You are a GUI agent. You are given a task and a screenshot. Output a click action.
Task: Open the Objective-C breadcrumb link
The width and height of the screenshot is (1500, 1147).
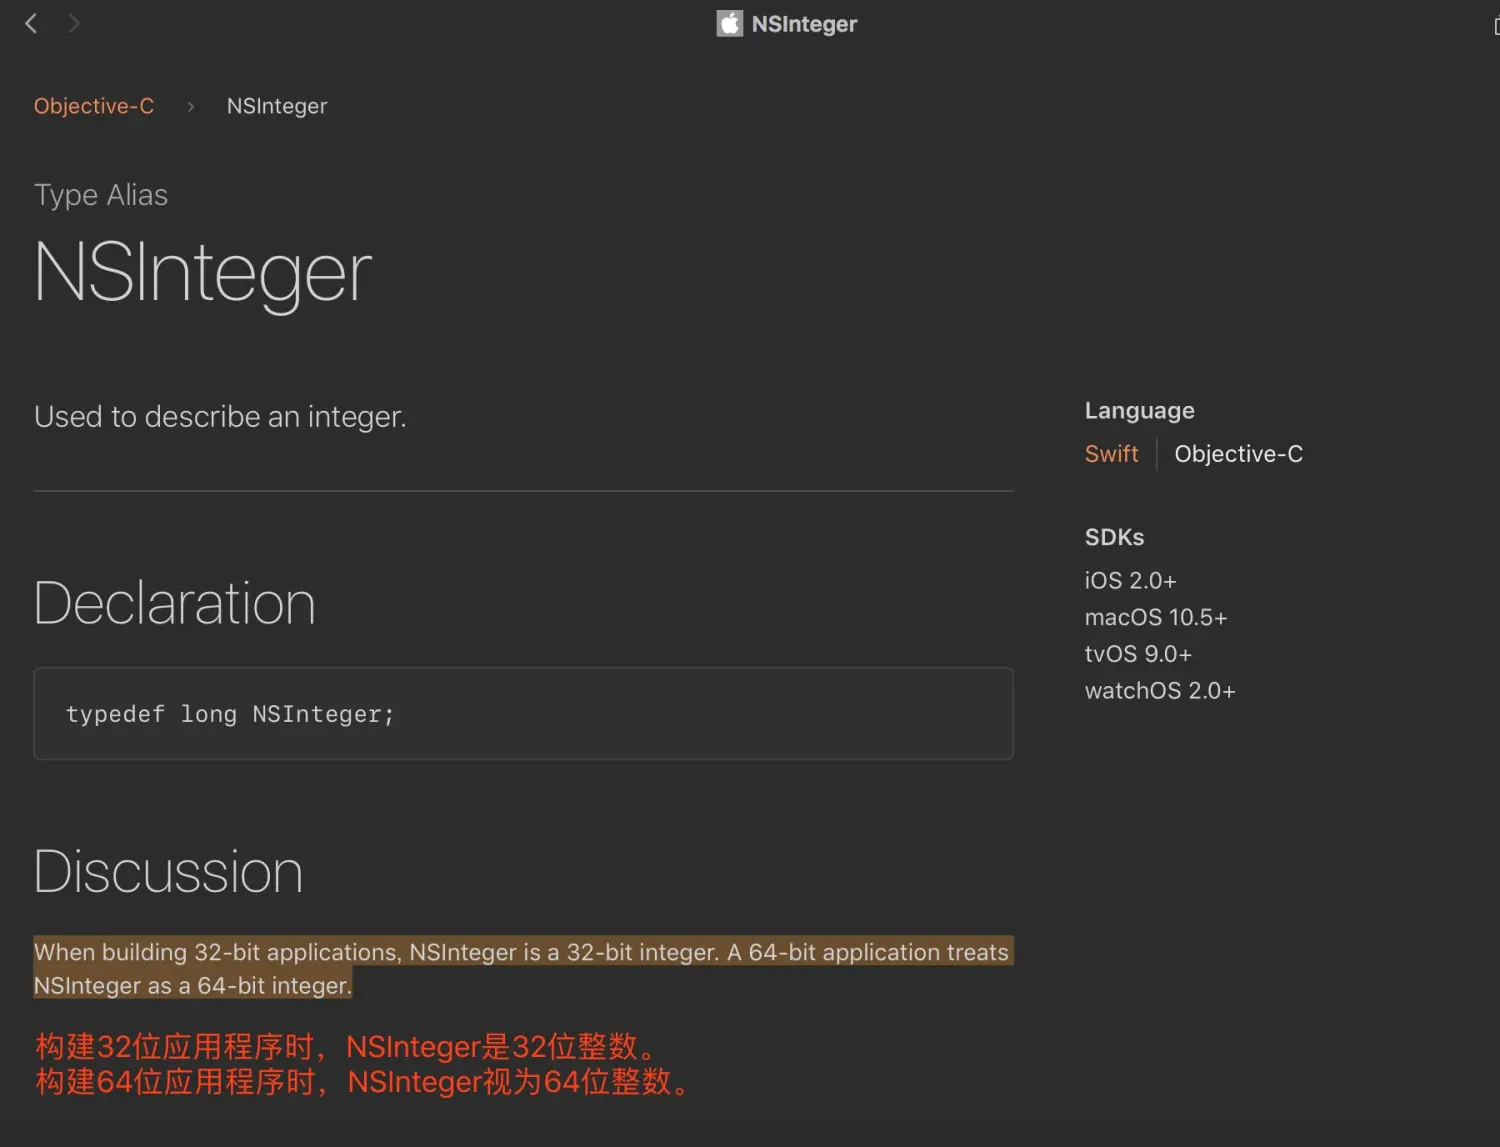[x=94, y=106]
